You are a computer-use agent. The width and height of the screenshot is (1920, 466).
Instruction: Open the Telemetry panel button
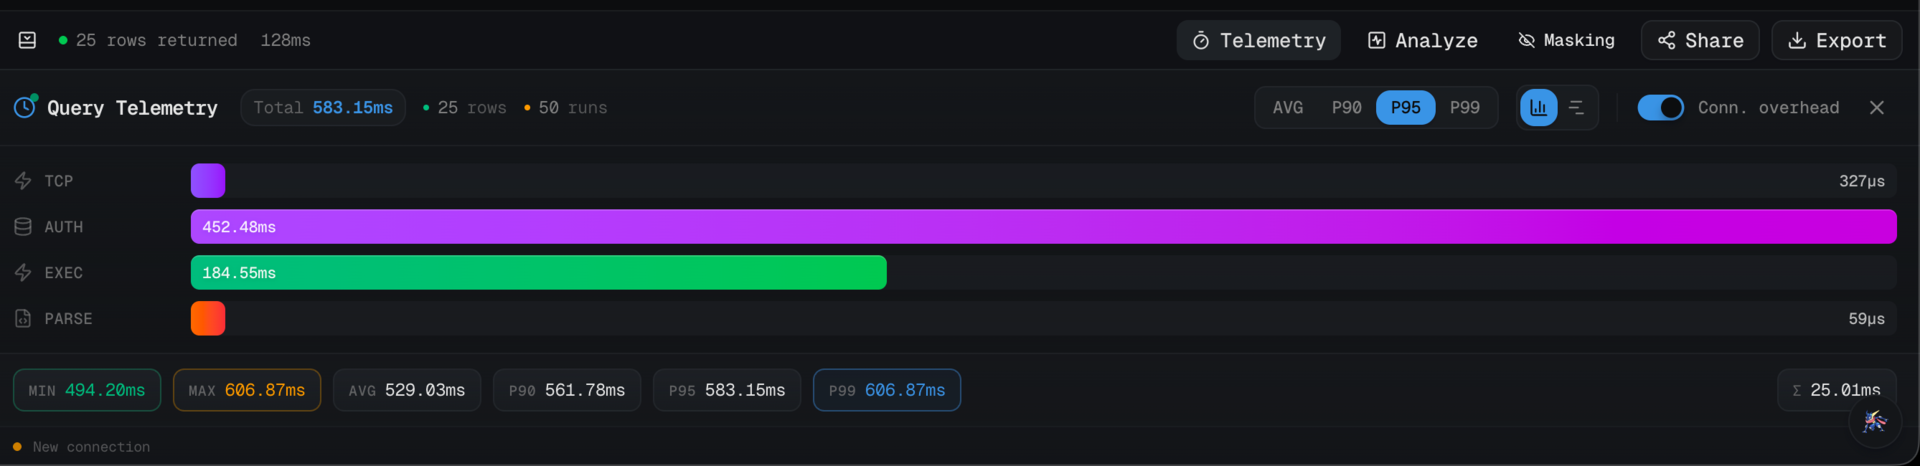pos(1258,40)
